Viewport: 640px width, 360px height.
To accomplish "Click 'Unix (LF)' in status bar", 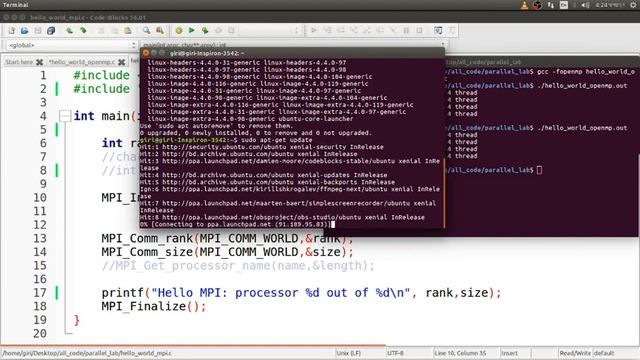I will [348, 353].
